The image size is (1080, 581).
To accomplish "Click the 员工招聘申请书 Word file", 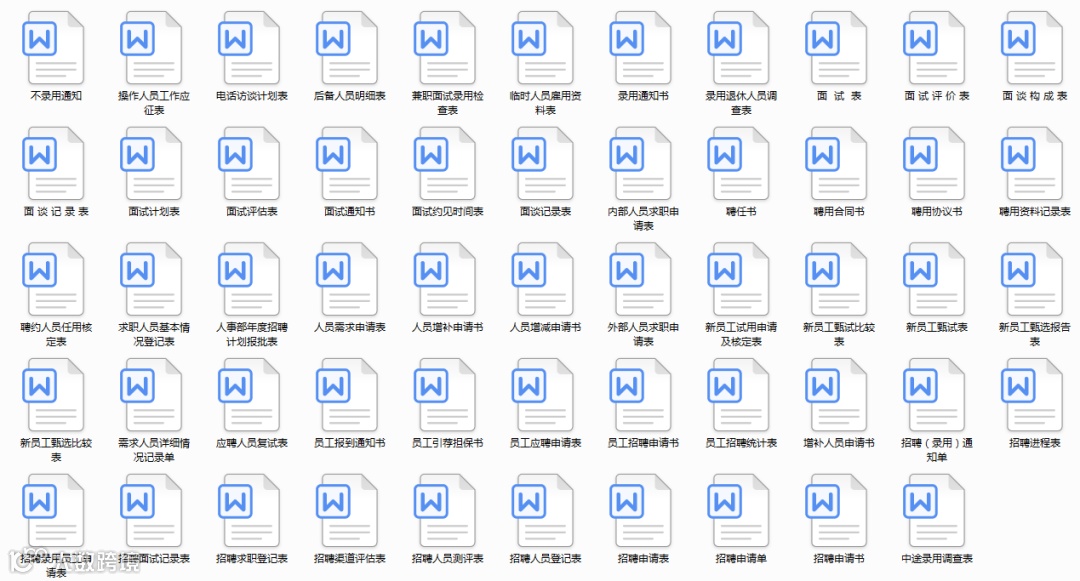I will coord(642,396).
